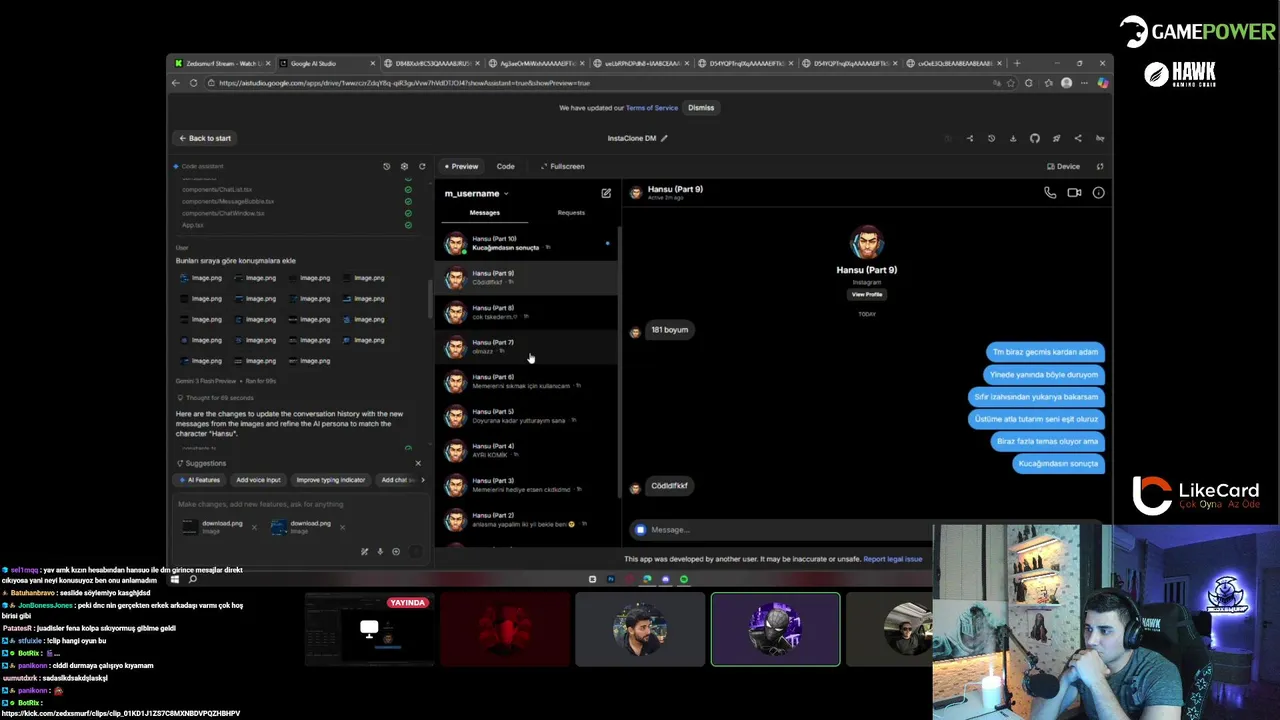Screen dimensions: 1280x720
Task: Open conversation info for Hansu (Part 9)
Action: coord(1098,193)
